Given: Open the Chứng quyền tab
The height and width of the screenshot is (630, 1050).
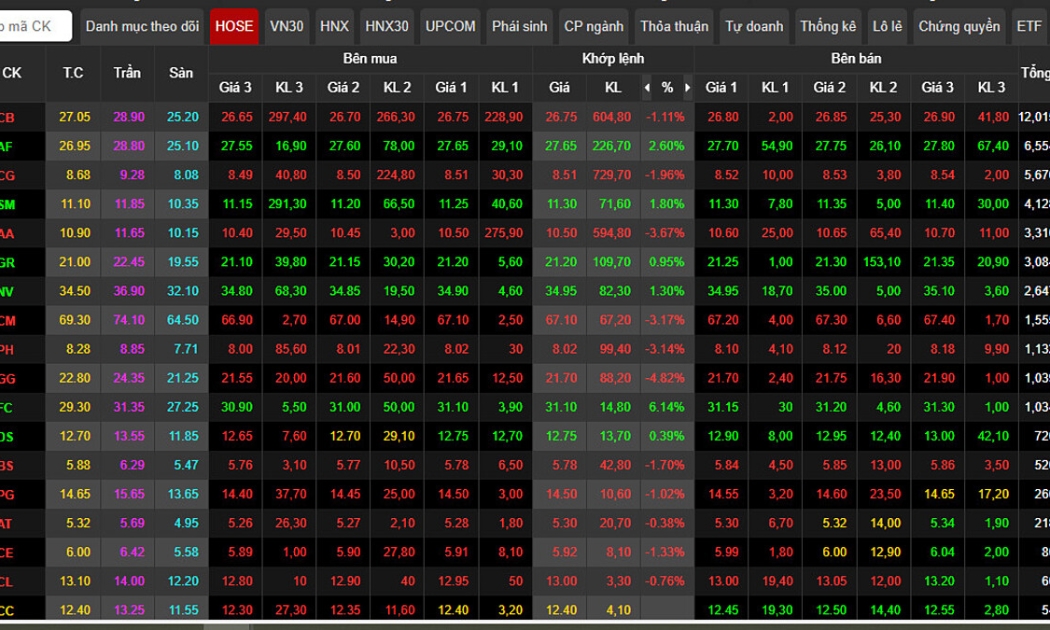Looking at the screenshot, I should (959, 26).
